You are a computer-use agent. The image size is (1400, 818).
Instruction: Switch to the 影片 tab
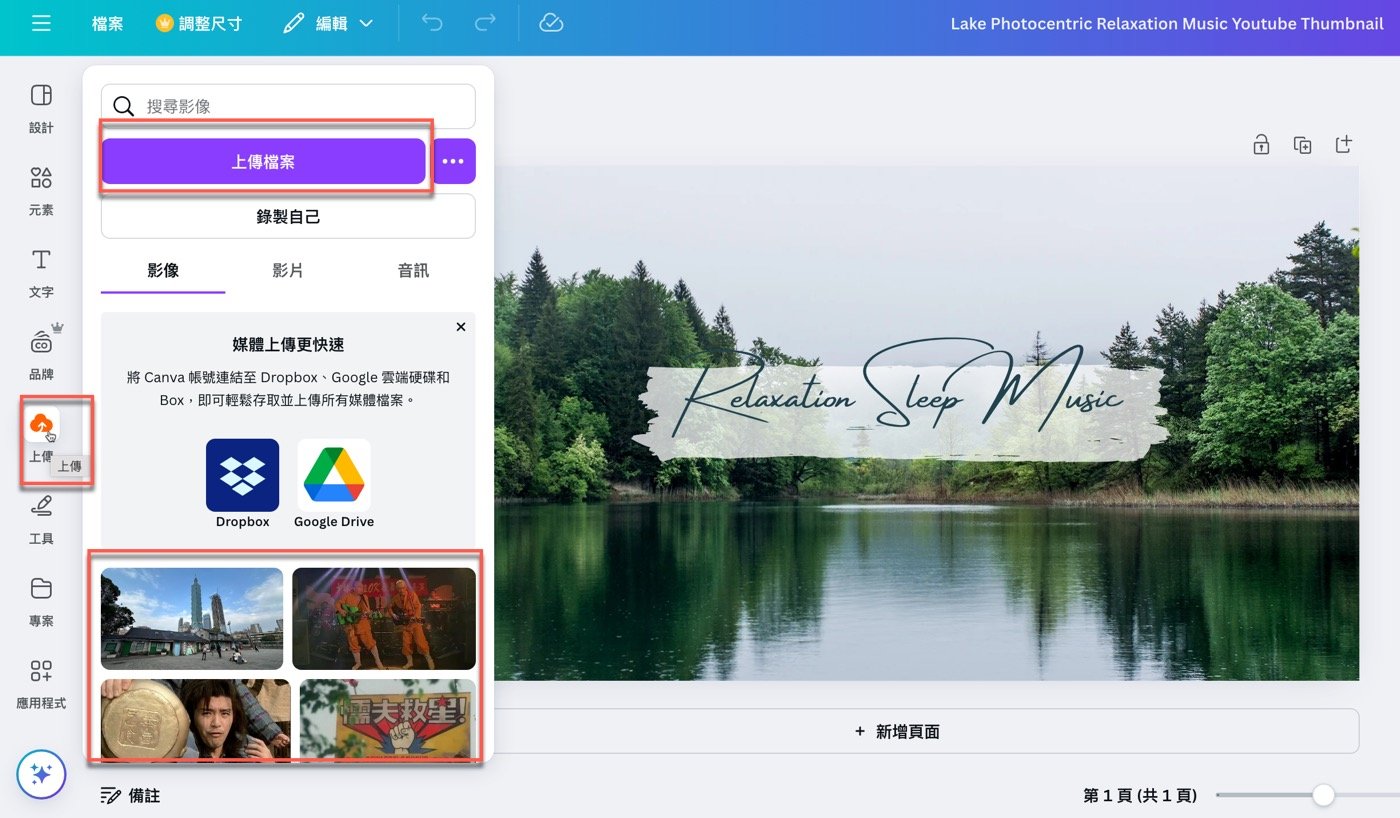(288, 271)
